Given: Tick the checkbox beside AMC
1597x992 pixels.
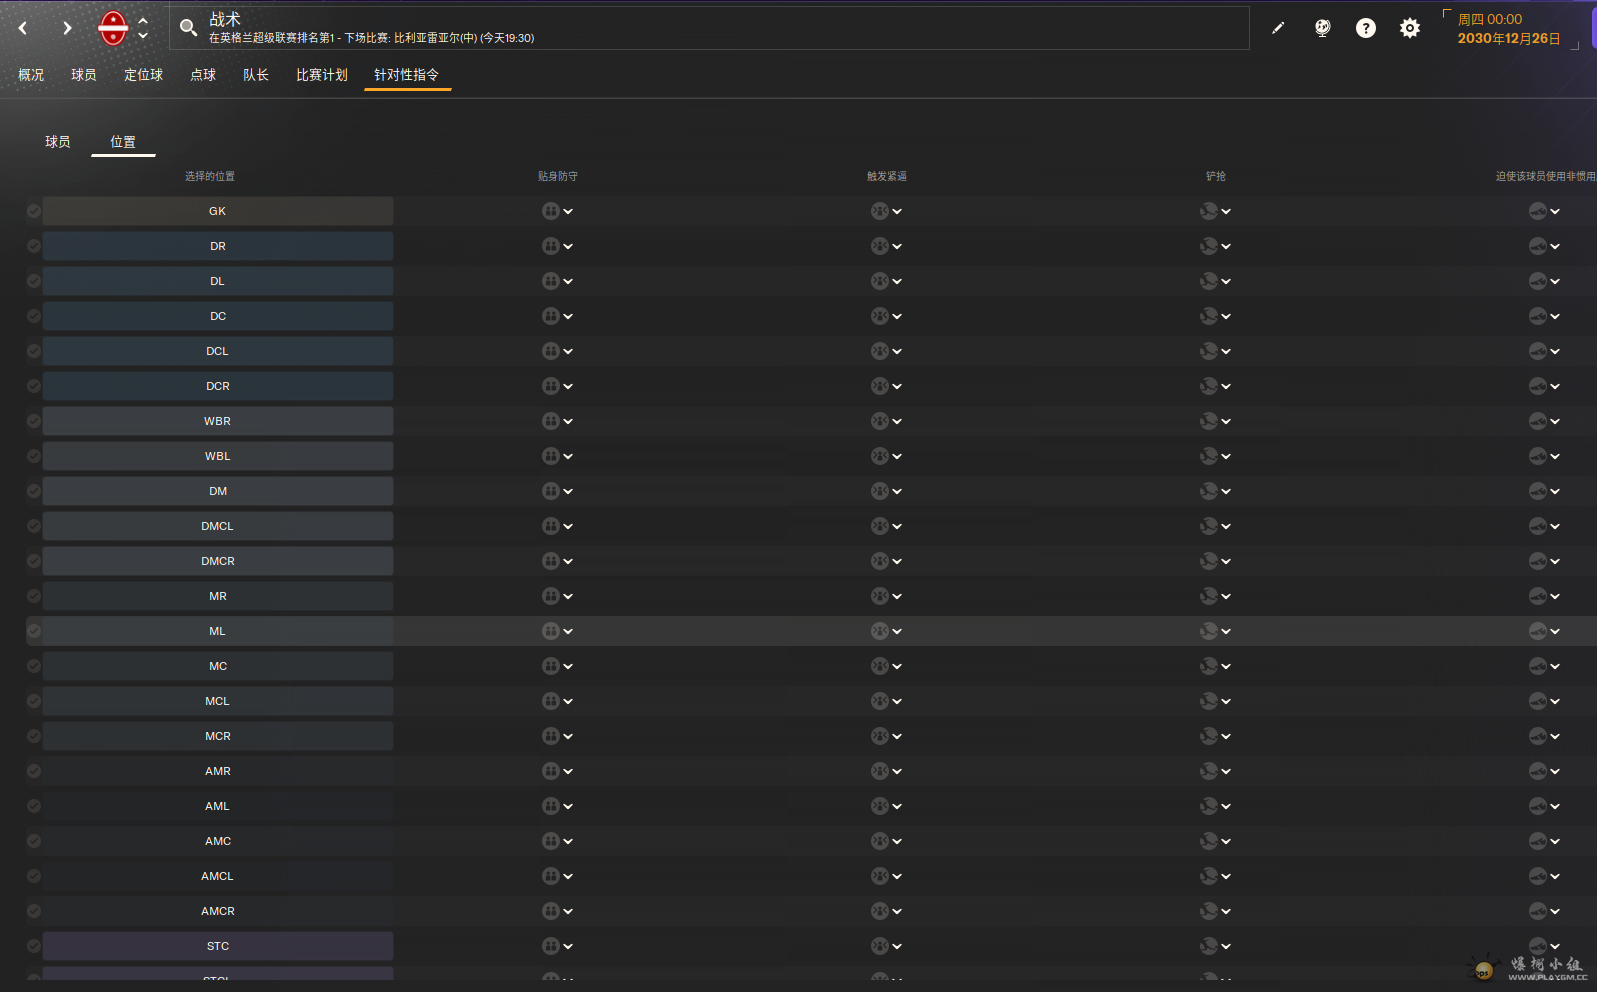Looking at the screenshot, I should click(34, 841).
